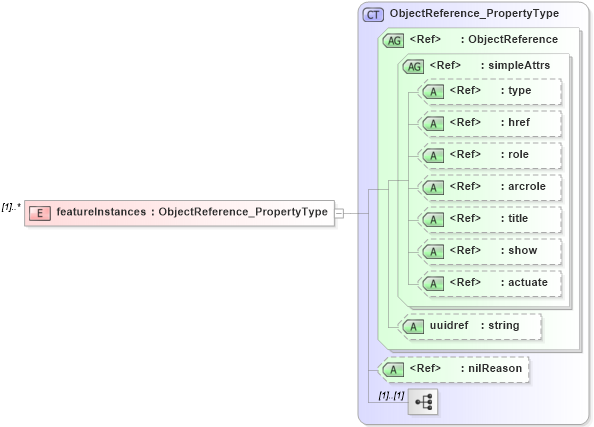Select the ': actuate' attribute label
This screenshot has width=594, height=427.
click(x=524, y=283)
